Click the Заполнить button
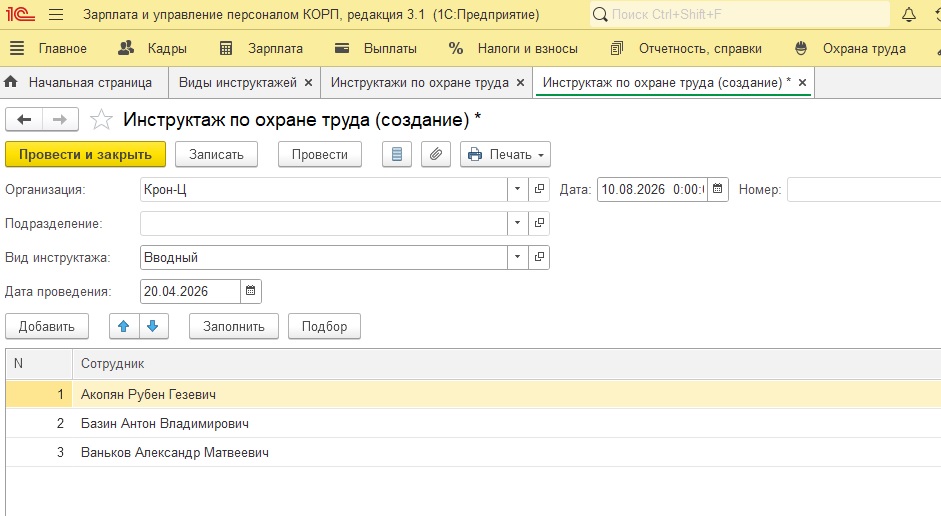This screenshot has height=516, width=941. pyautogui.click(x=233, y=326)
